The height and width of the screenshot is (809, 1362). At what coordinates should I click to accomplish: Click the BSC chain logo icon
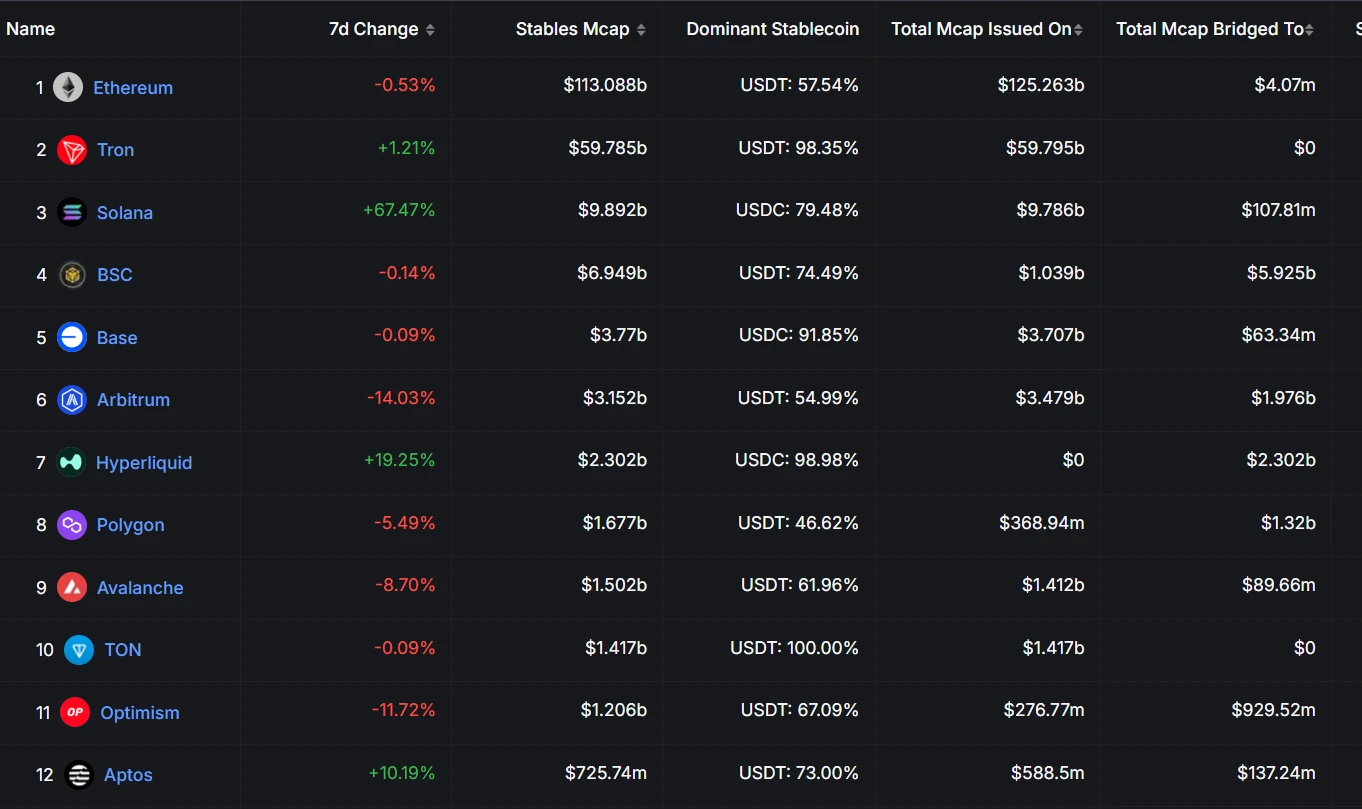72,275
